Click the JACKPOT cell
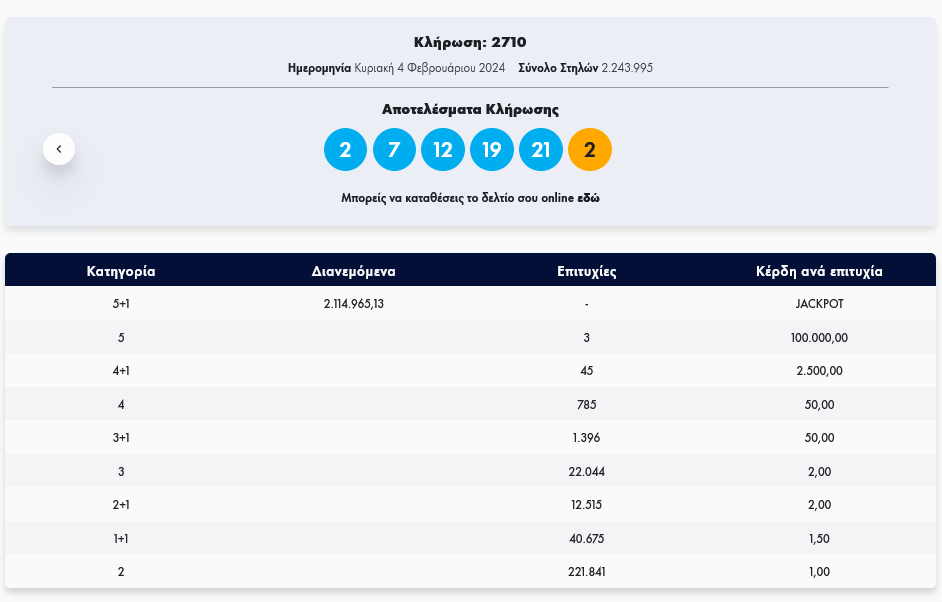 pos(819,304)
